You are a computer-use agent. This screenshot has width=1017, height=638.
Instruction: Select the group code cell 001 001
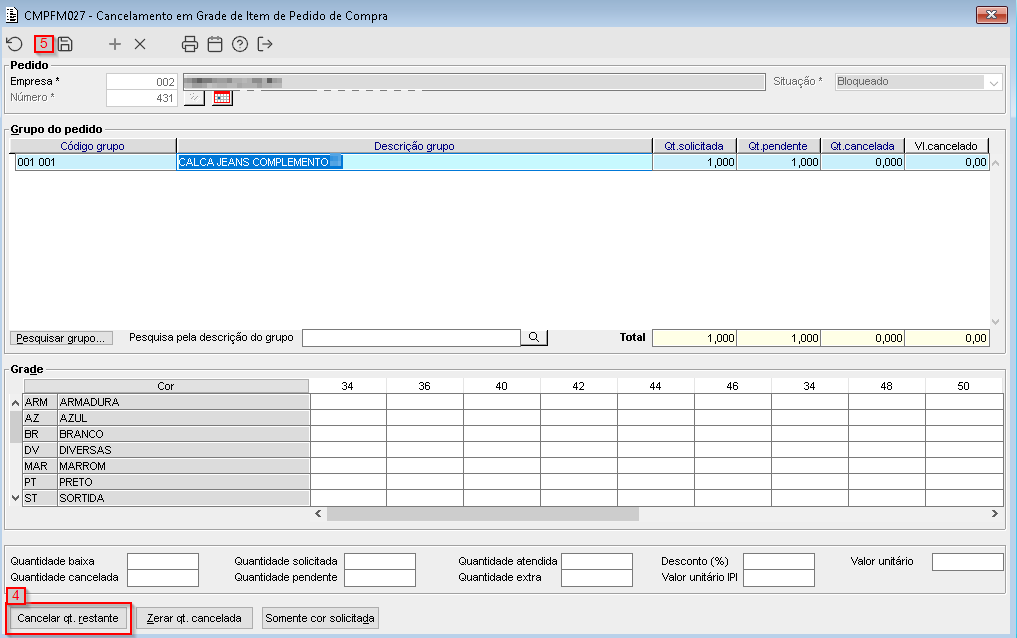coord(95,162)
